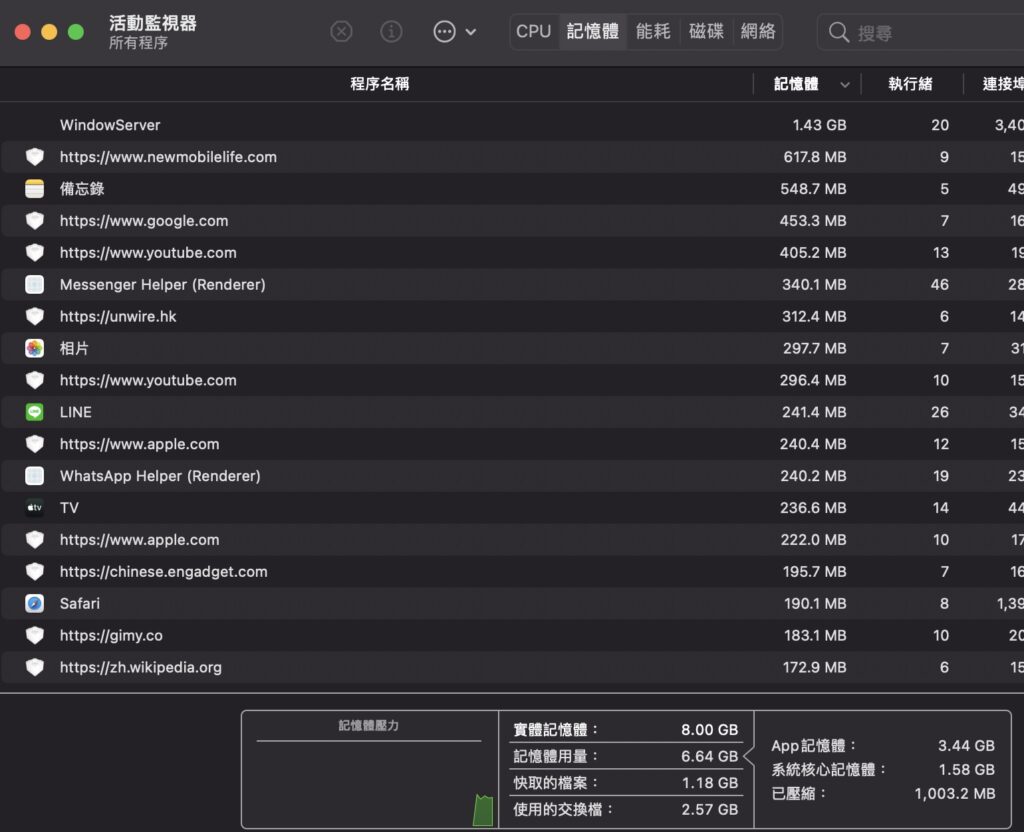1024x832 pixels.
Task: Click the 備忘錄 Notes app icon
Action: pyautogui.click(x=35, y=189)
